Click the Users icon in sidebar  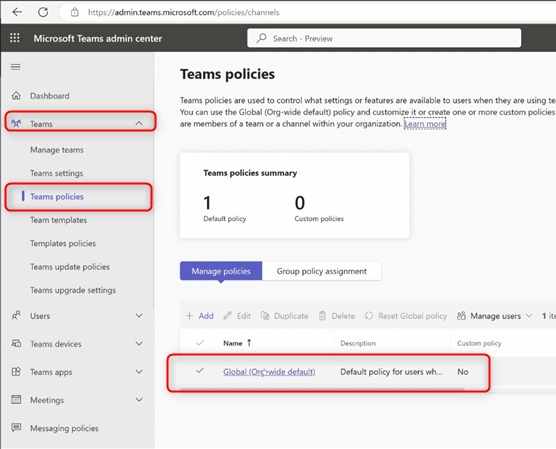coord(16,315)
